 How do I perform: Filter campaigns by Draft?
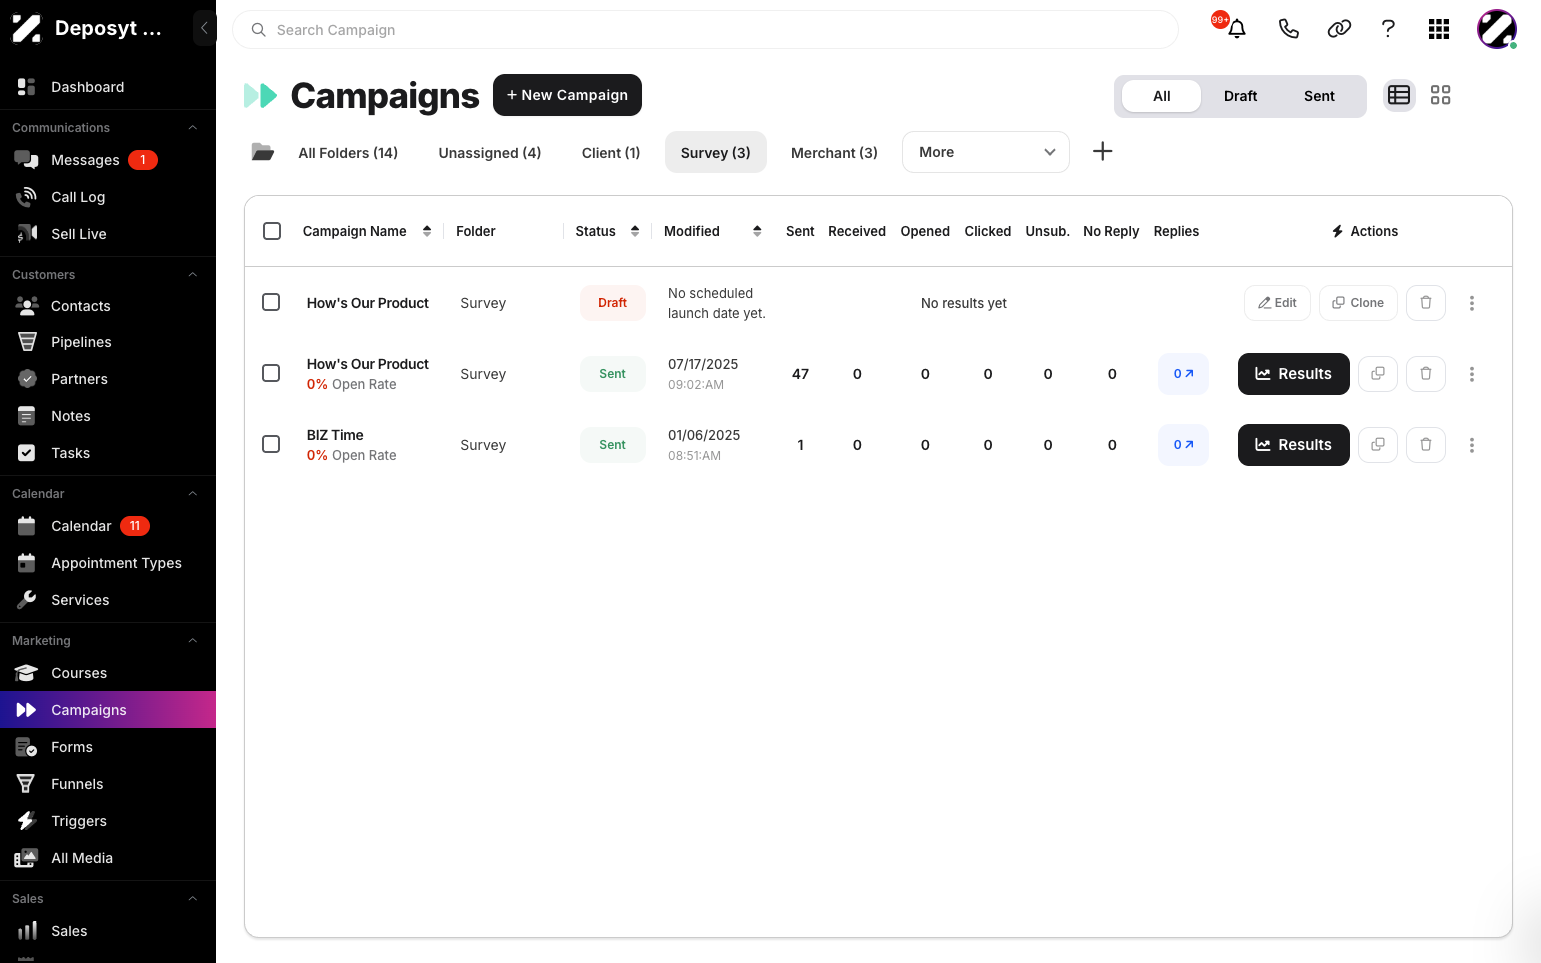click(x=1240, y=96)
